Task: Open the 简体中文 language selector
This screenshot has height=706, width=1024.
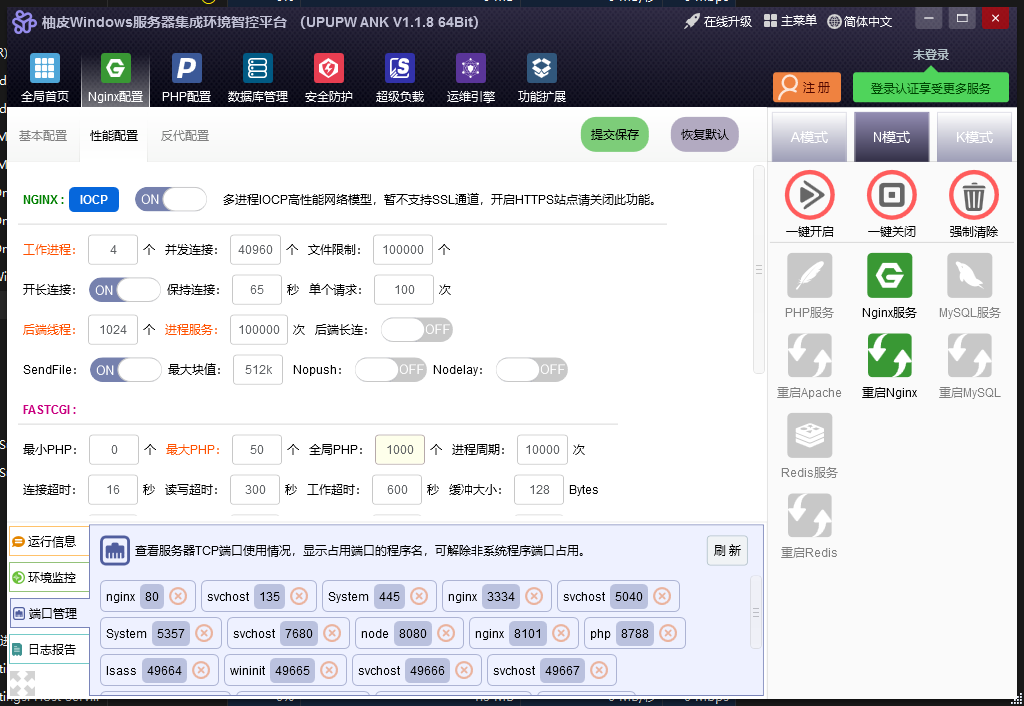Action: 859,22
